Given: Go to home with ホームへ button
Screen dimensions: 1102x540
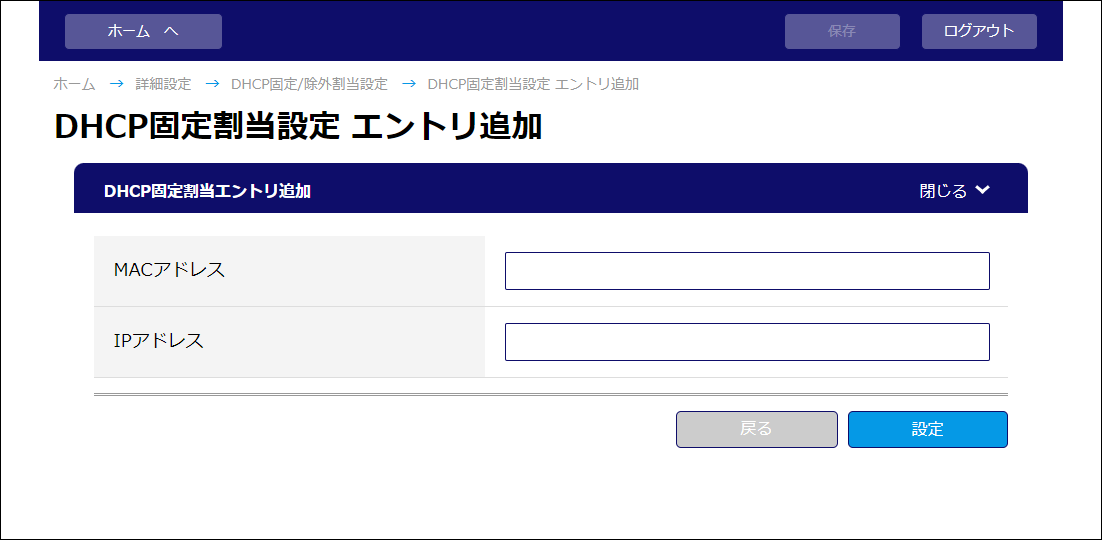Looking at the screenshot, I should [x=143, y=32].
